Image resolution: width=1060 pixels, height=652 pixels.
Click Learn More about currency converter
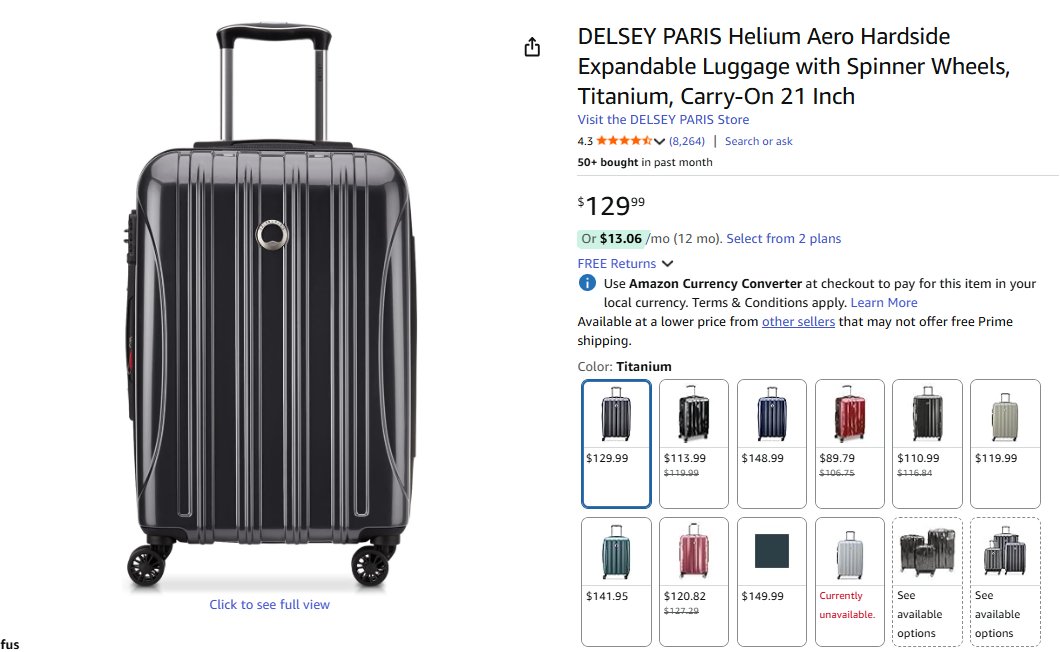pos(883,302)
